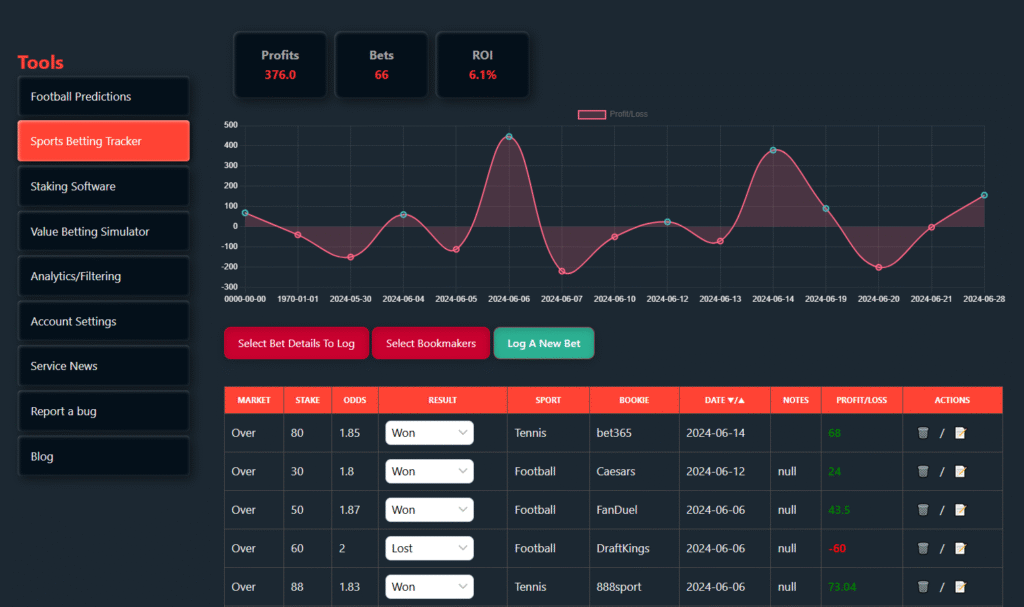Click trash icon for FanDuel bet
This screenshot has height=607, width=1024.
coord(923,510)
